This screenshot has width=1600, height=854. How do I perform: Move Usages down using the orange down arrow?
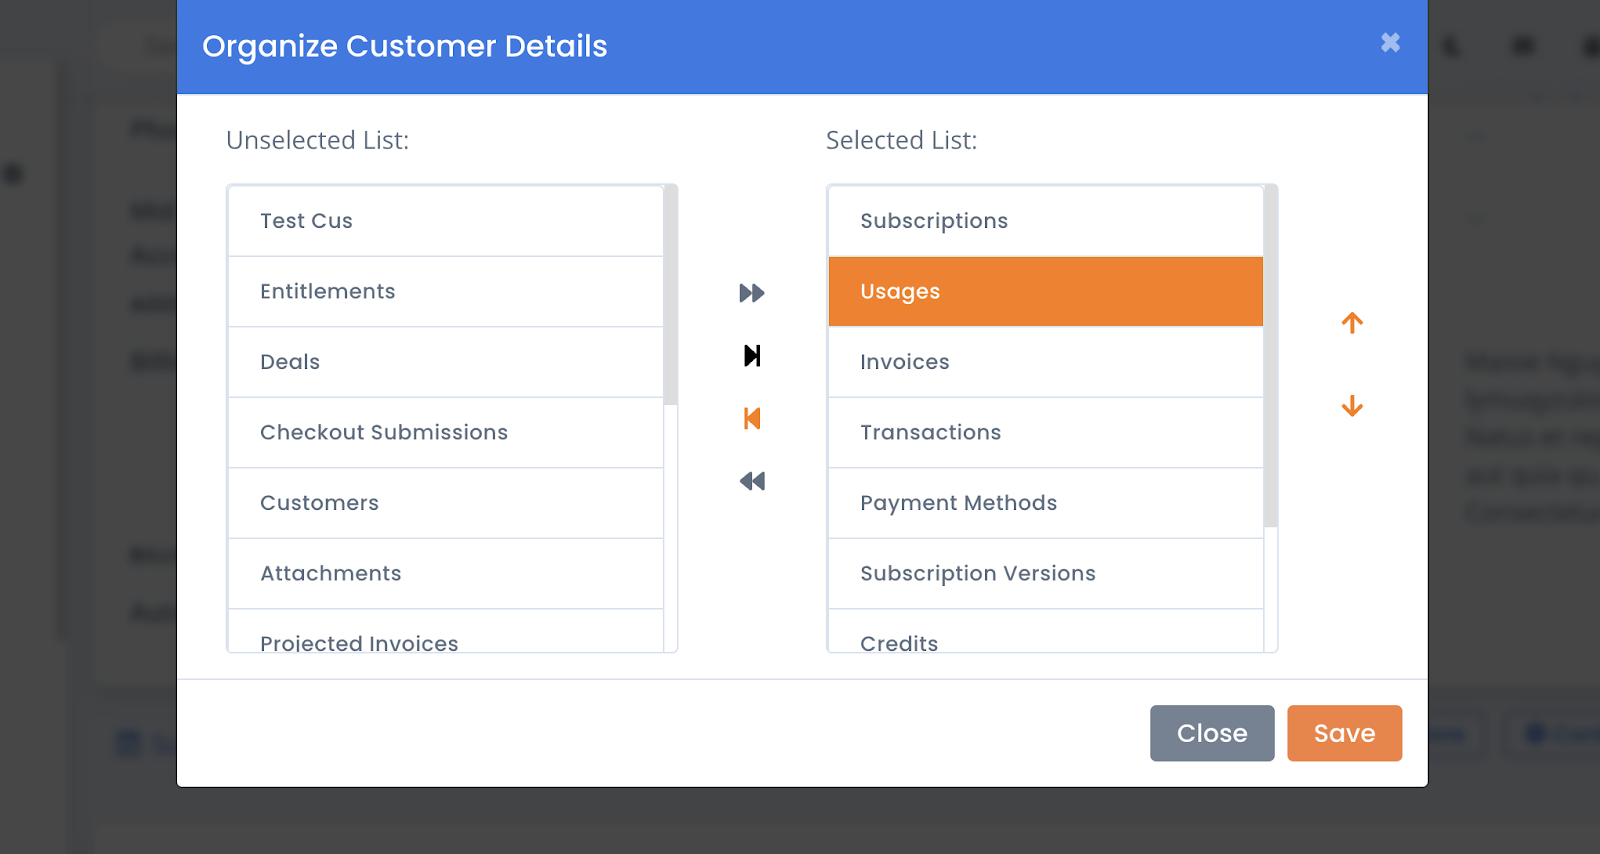tap(1352, 405)
